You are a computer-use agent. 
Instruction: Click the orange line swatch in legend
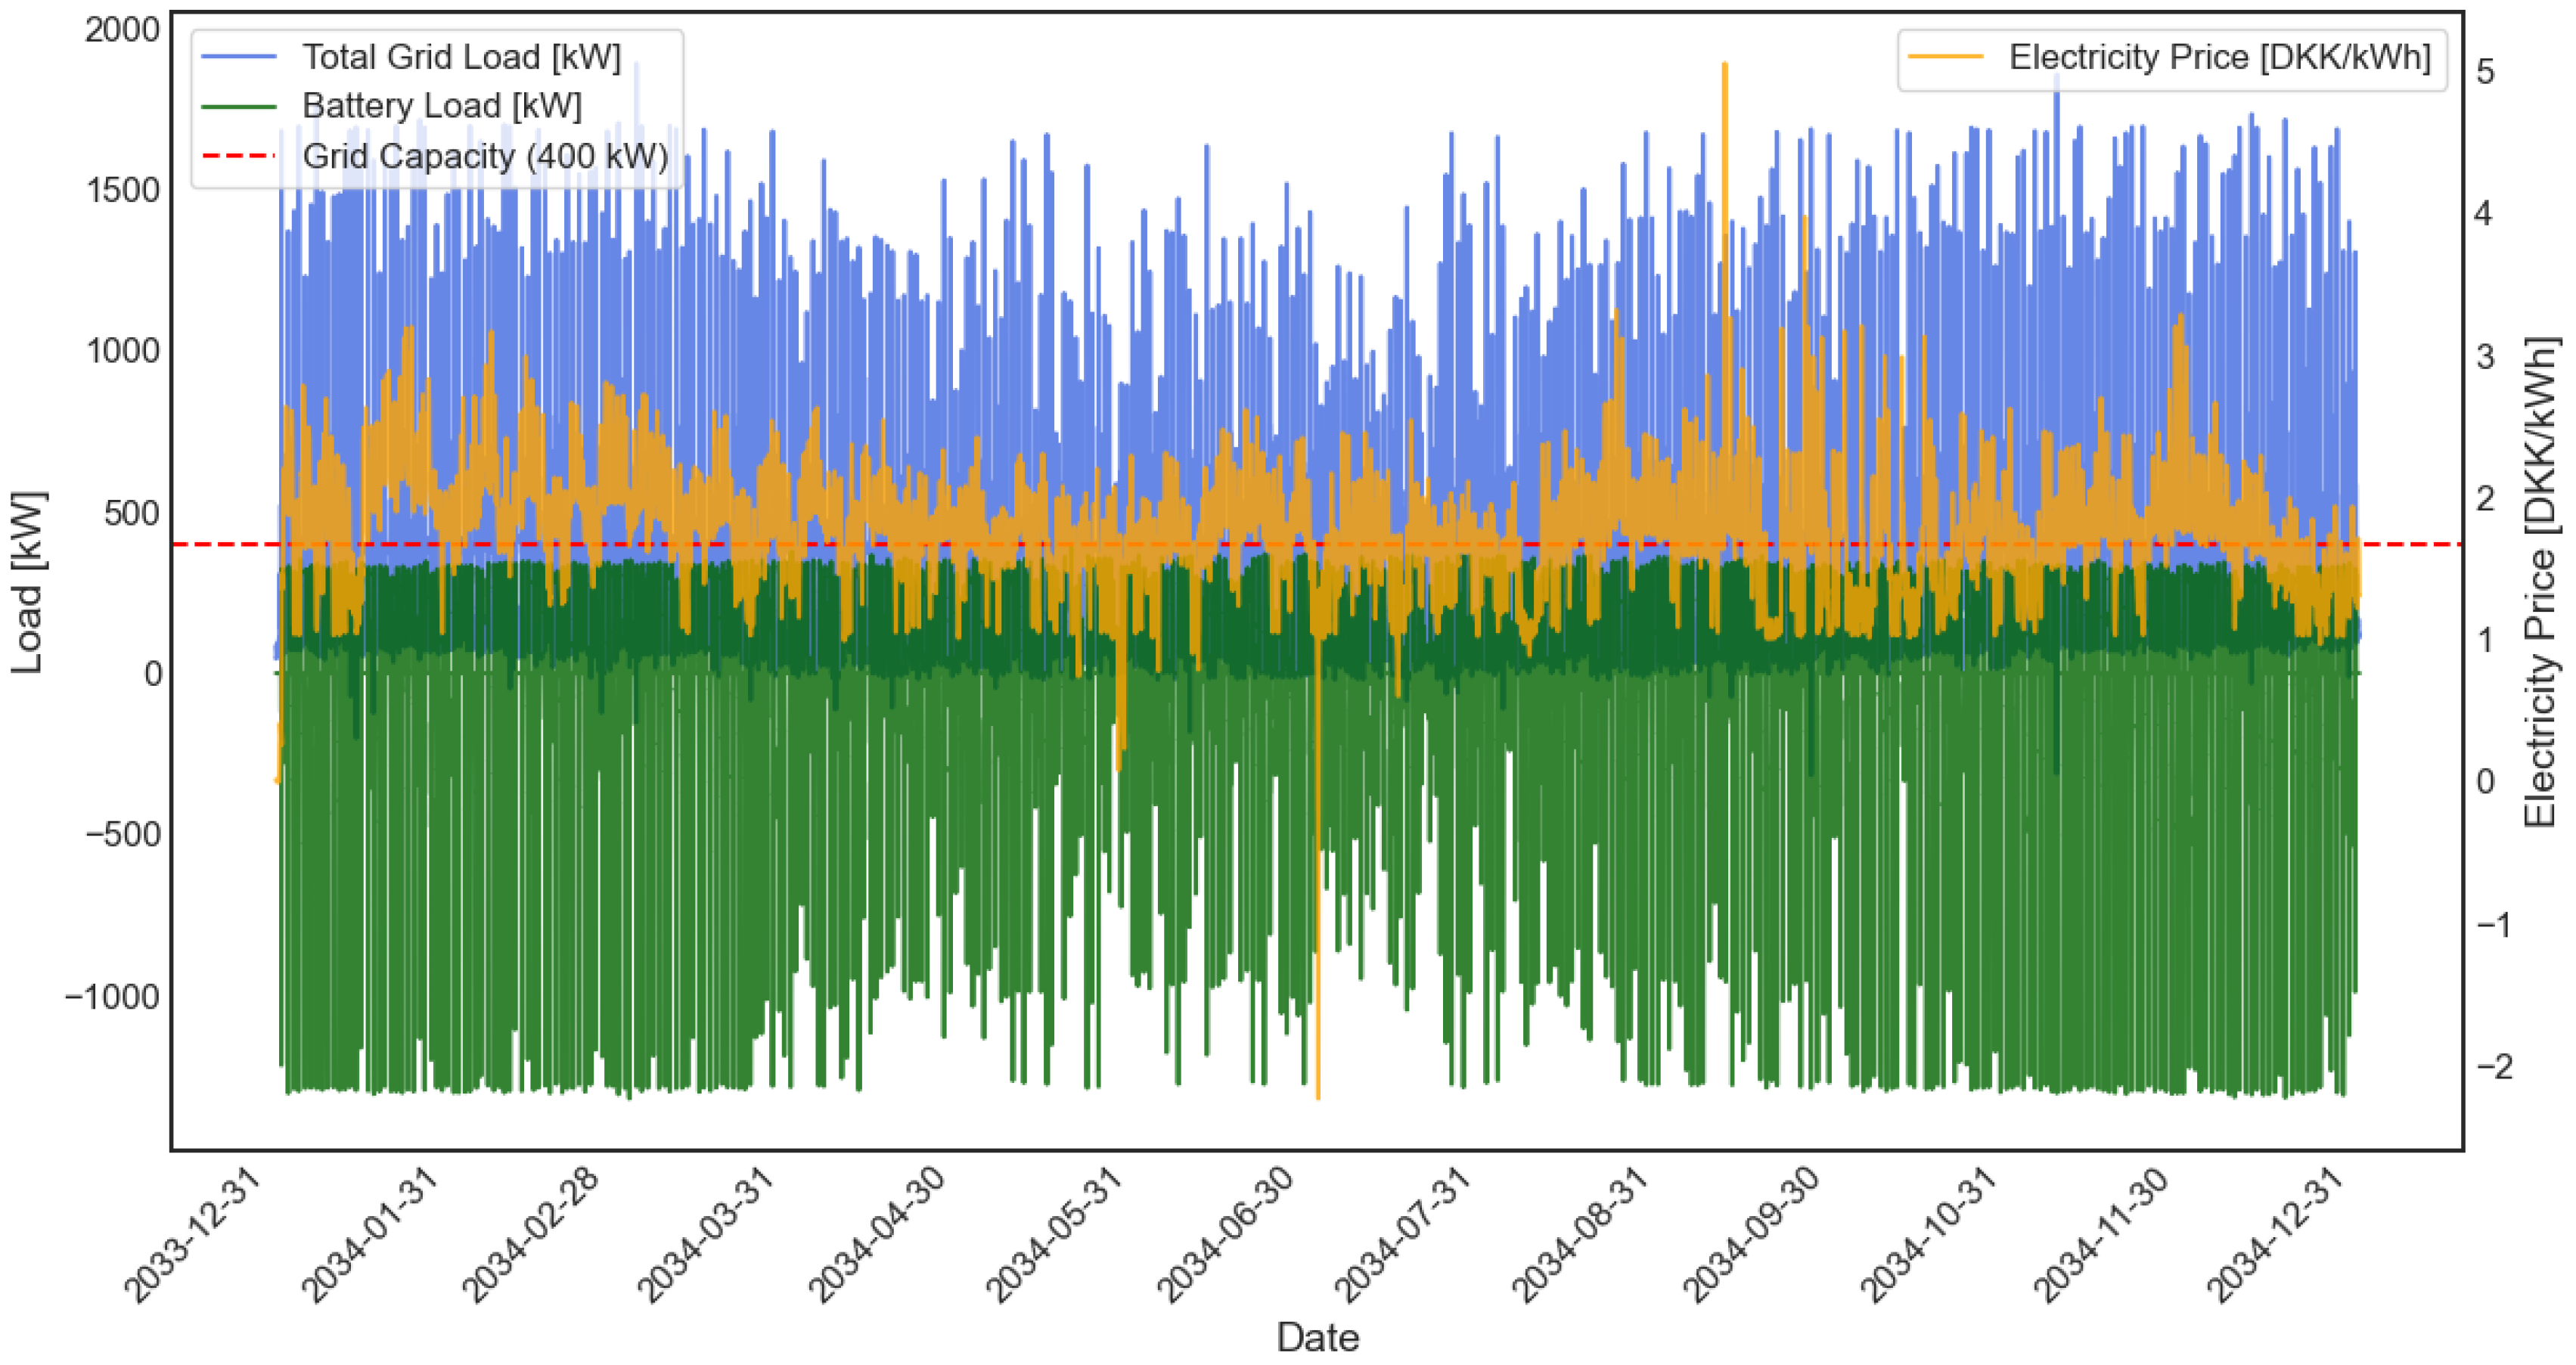pyautogui.click(x=1945, y=57)
